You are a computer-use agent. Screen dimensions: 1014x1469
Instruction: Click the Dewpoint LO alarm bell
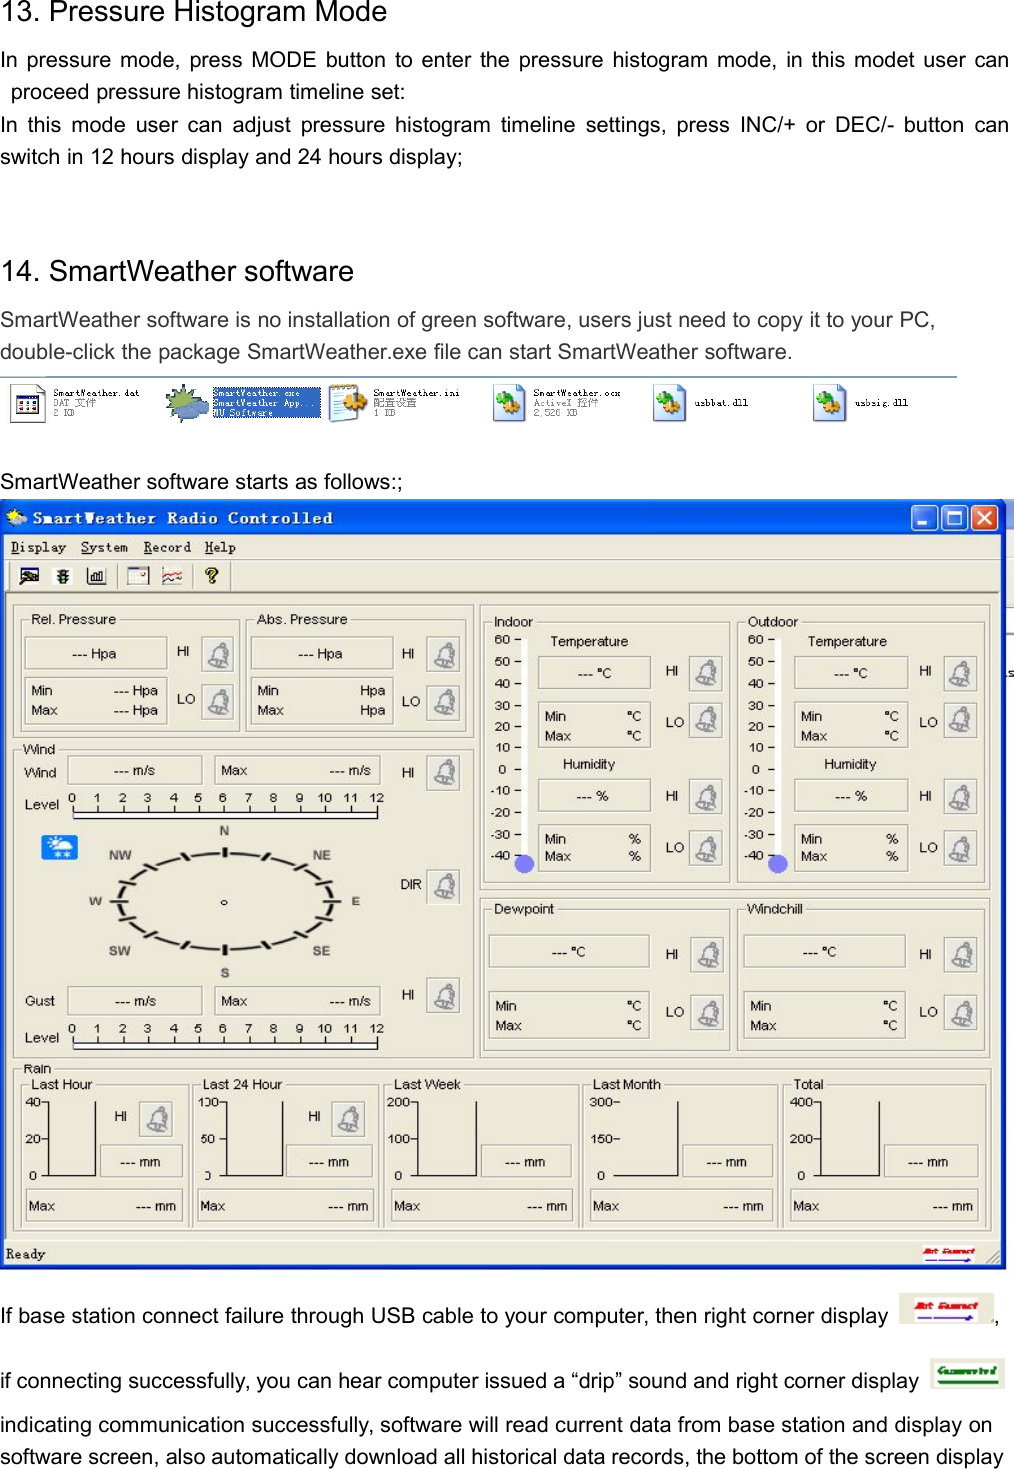708,1013
